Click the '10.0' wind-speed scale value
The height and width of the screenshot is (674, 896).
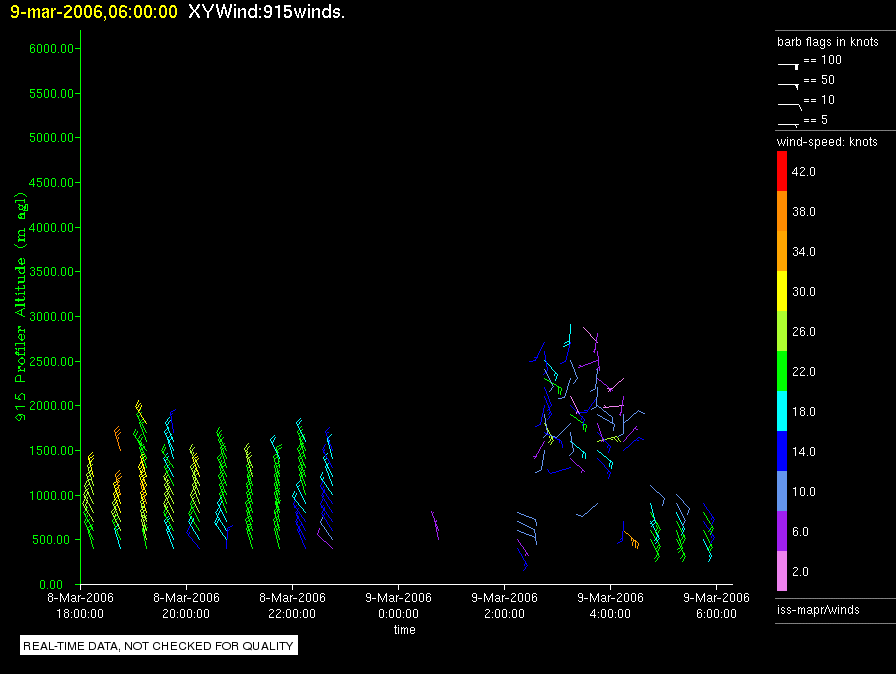pyautogui.click(x=803, y=491)
